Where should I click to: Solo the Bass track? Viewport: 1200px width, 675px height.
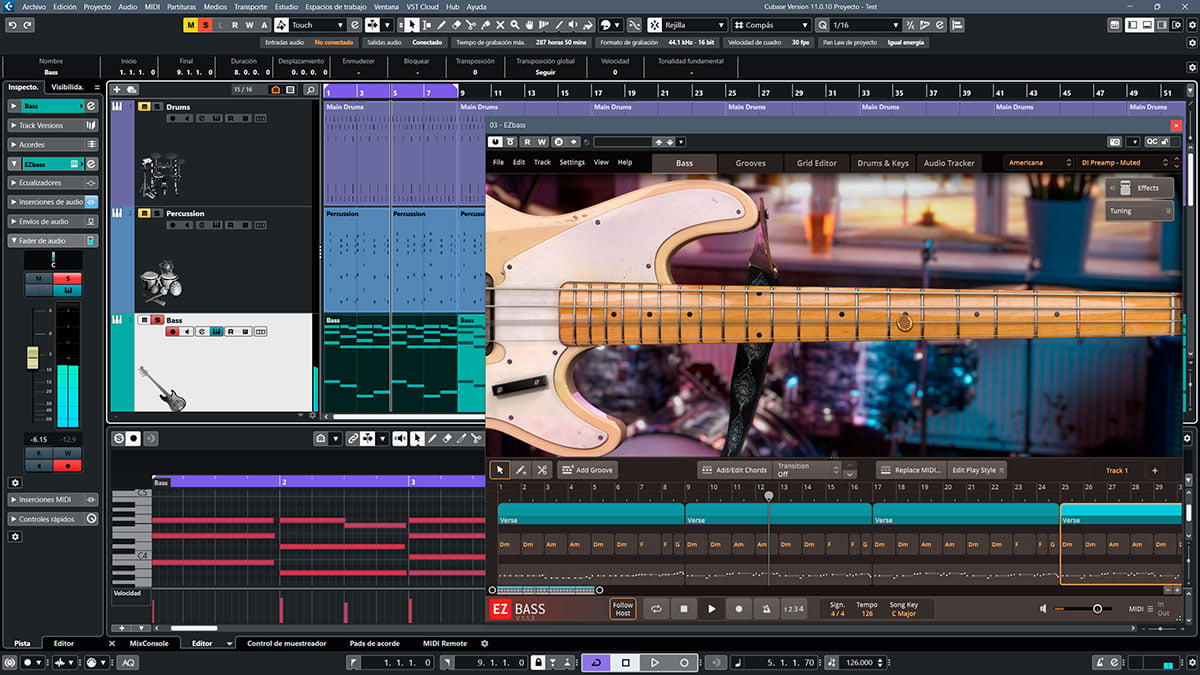(x=156, y=320)
